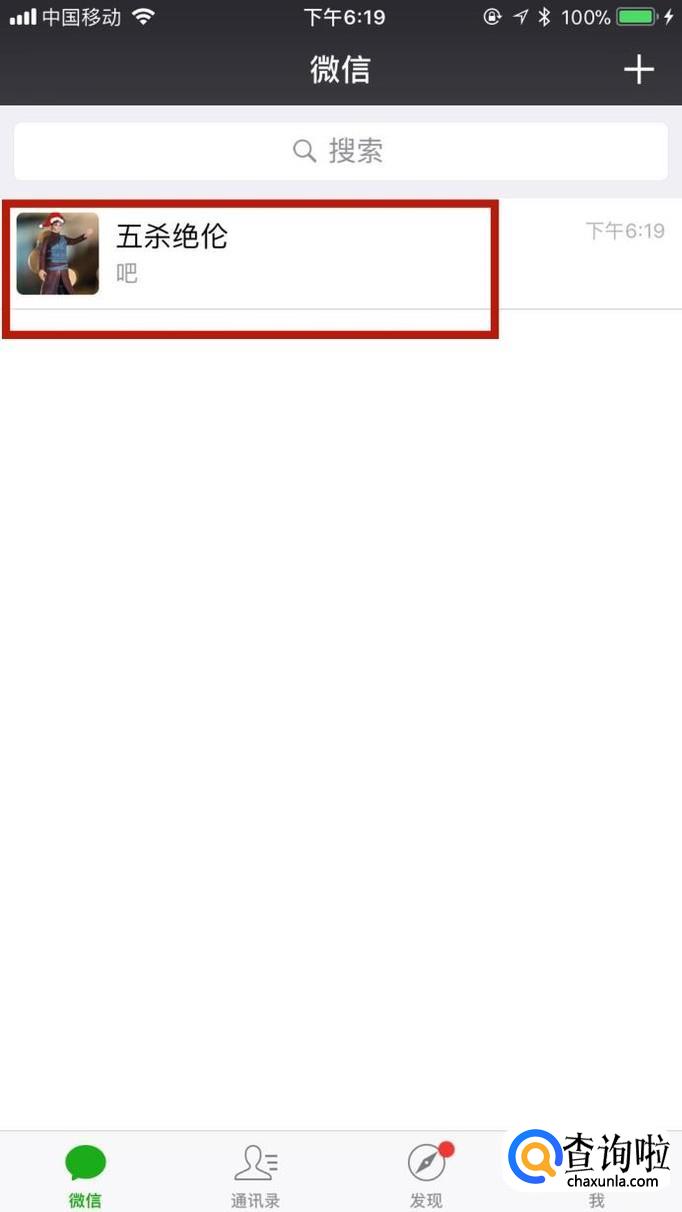The image size is (682, 1212).
Task: Tap the battery status icon
Action: click(637, 16)
